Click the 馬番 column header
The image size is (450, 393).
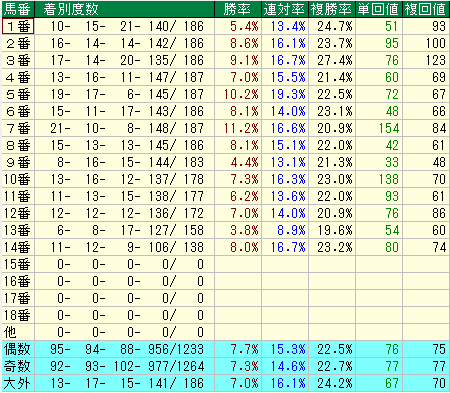tap(18, 9)
